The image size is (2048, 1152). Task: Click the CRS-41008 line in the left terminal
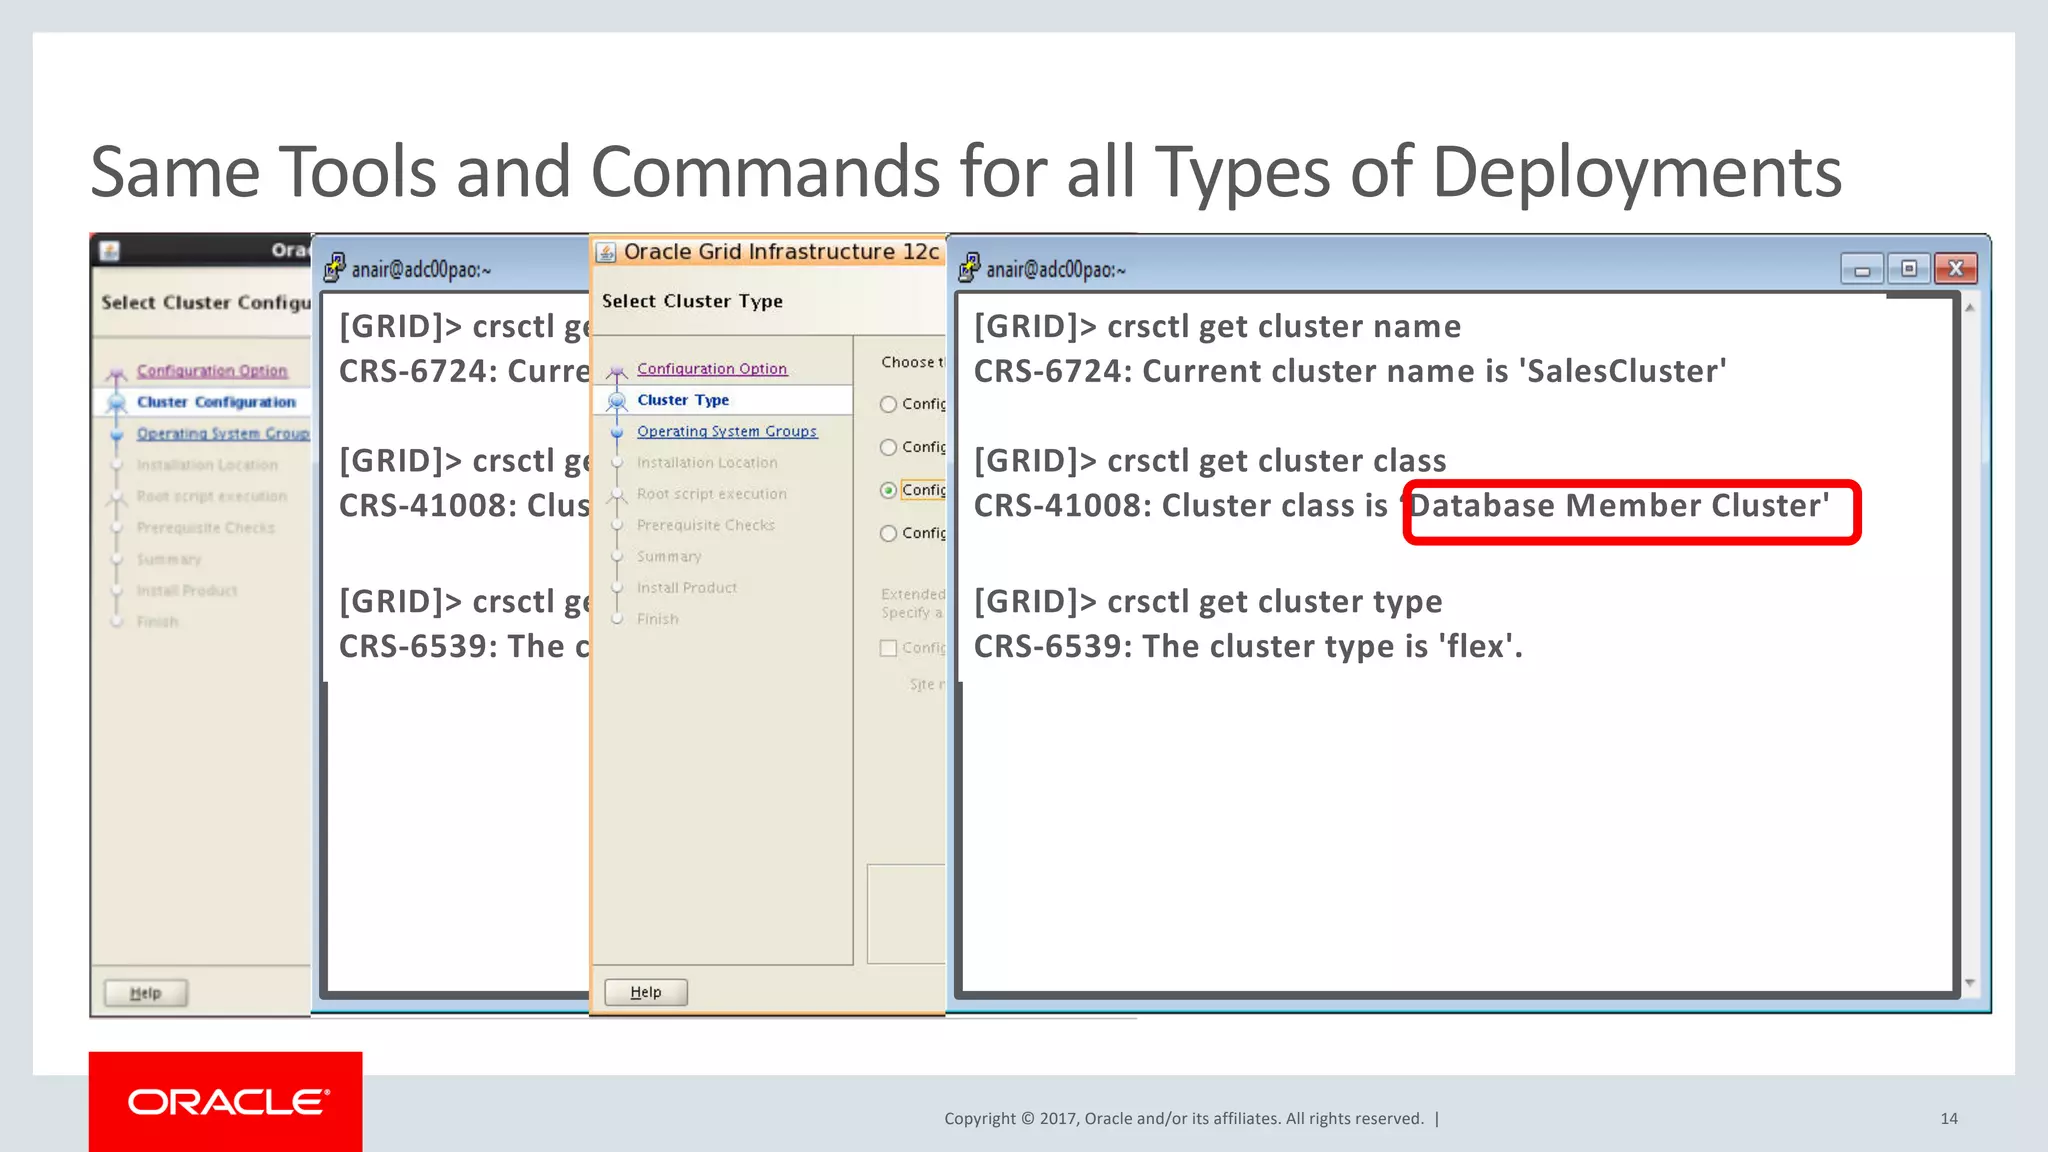[x=464, y=505]
